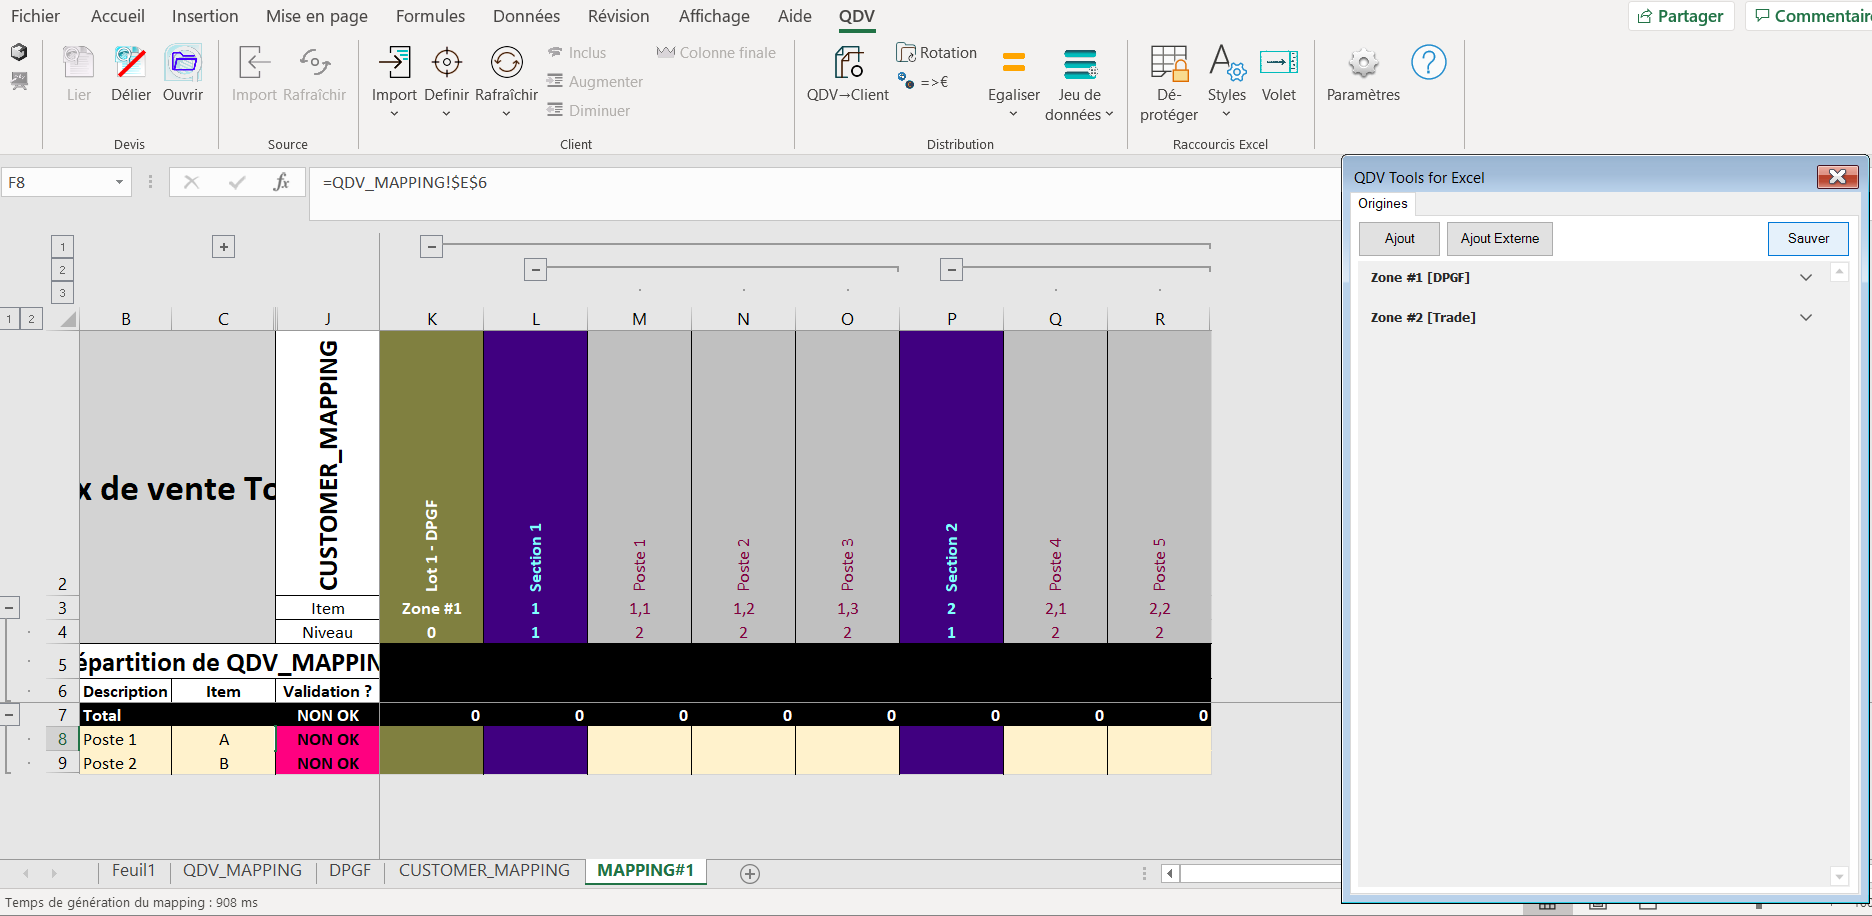The width and height of the screenshot is (1872, 916).
Task: Select column K header
Action: (432, 320)
